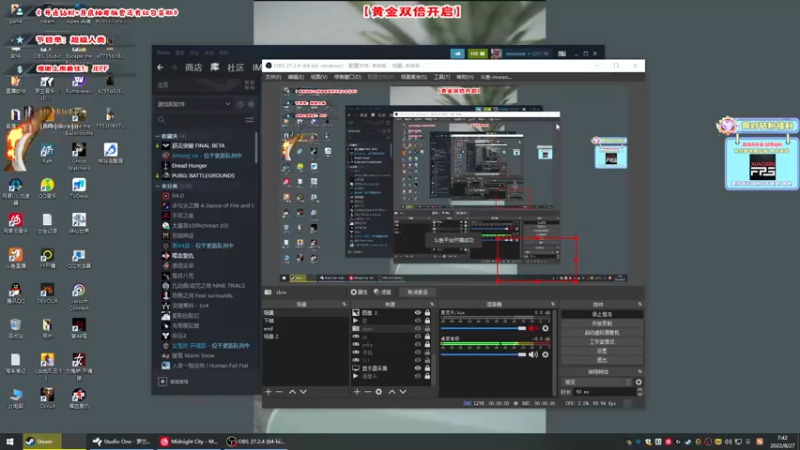The image size is (800, 450).
Task: Open ToDesk desktop shortcut
Action: tap(79, 189)
